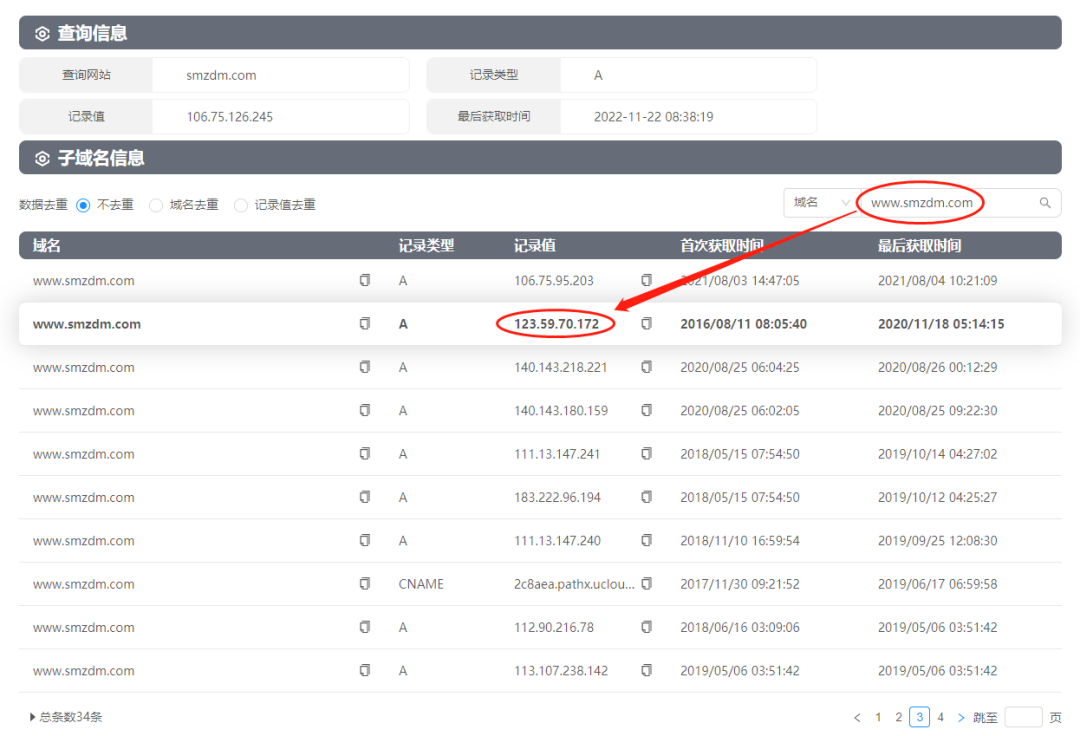Click the 记录值 column header
1080x736 pixels.
coord(535,246)
